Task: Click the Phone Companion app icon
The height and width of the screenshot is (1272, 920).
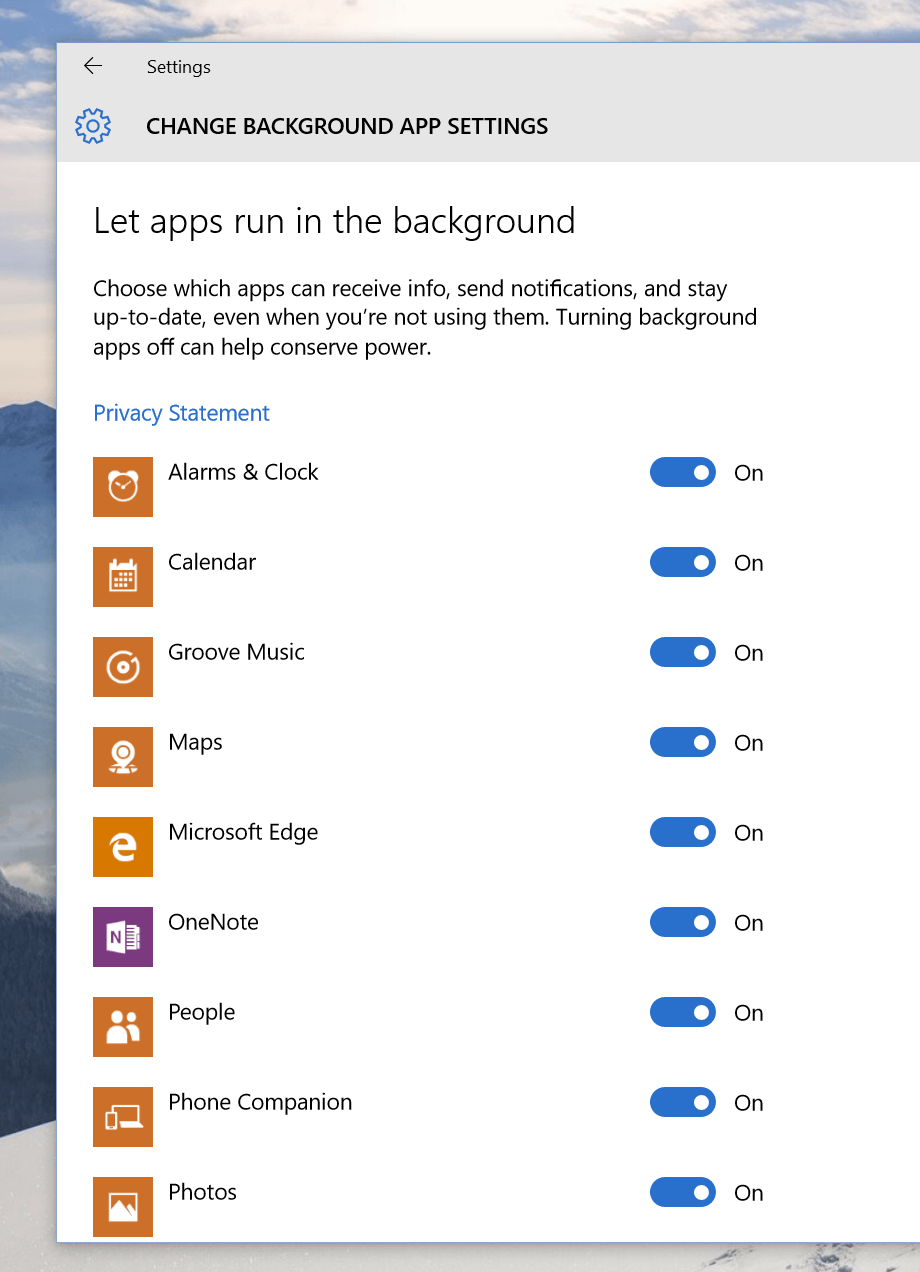Action: (x=123, y=1117)
